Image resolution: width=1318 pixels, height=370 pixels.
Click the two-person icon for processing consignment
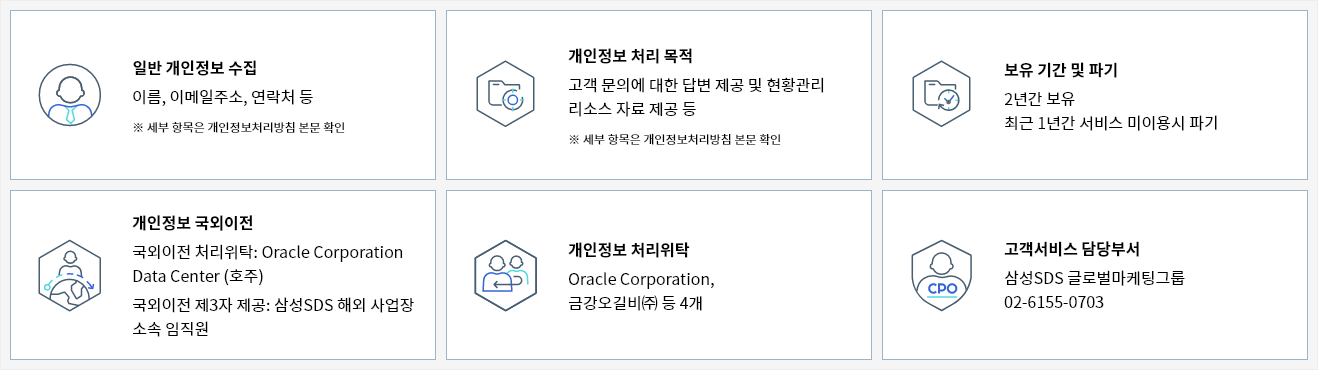coord(506,275)
